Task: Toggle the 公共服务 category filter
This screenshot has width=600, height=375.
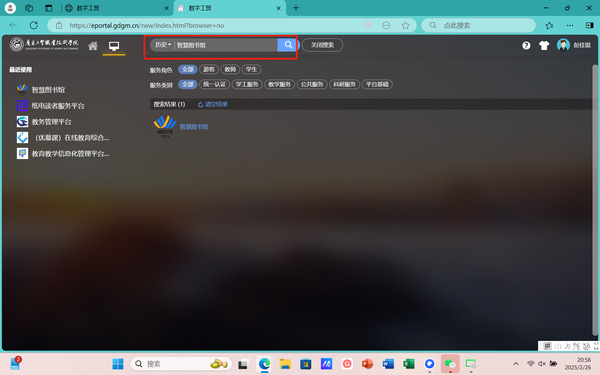Action: (312, 84)
